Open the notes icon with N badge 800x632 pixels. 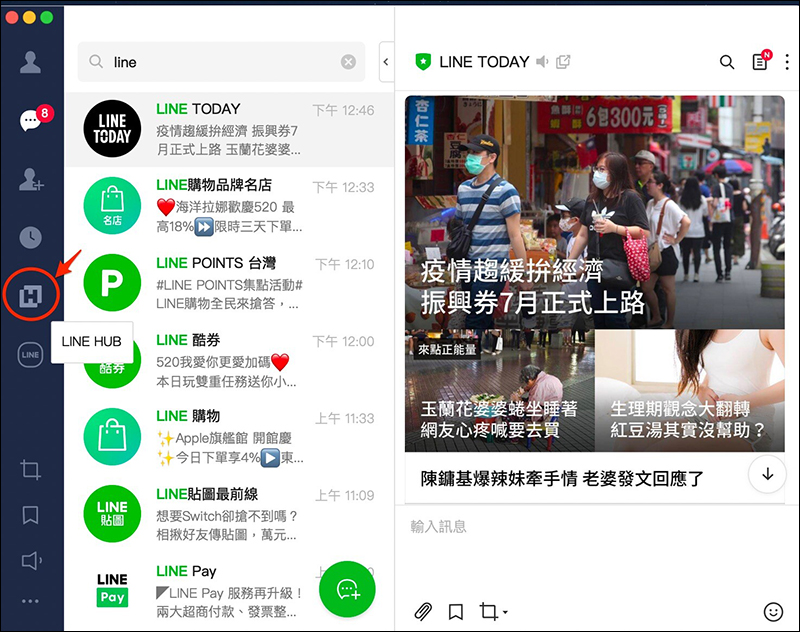click(761, 61)
